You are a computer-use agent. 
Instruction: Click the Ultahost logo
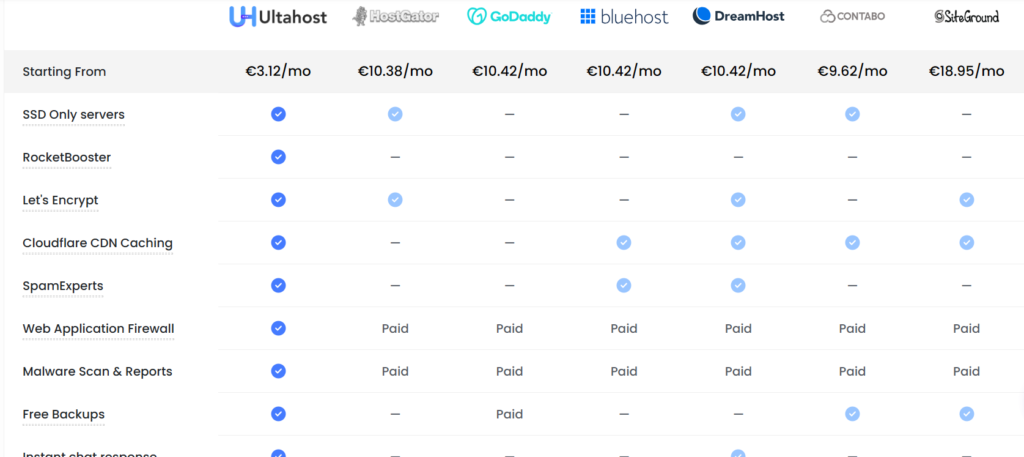click(278, 16)
